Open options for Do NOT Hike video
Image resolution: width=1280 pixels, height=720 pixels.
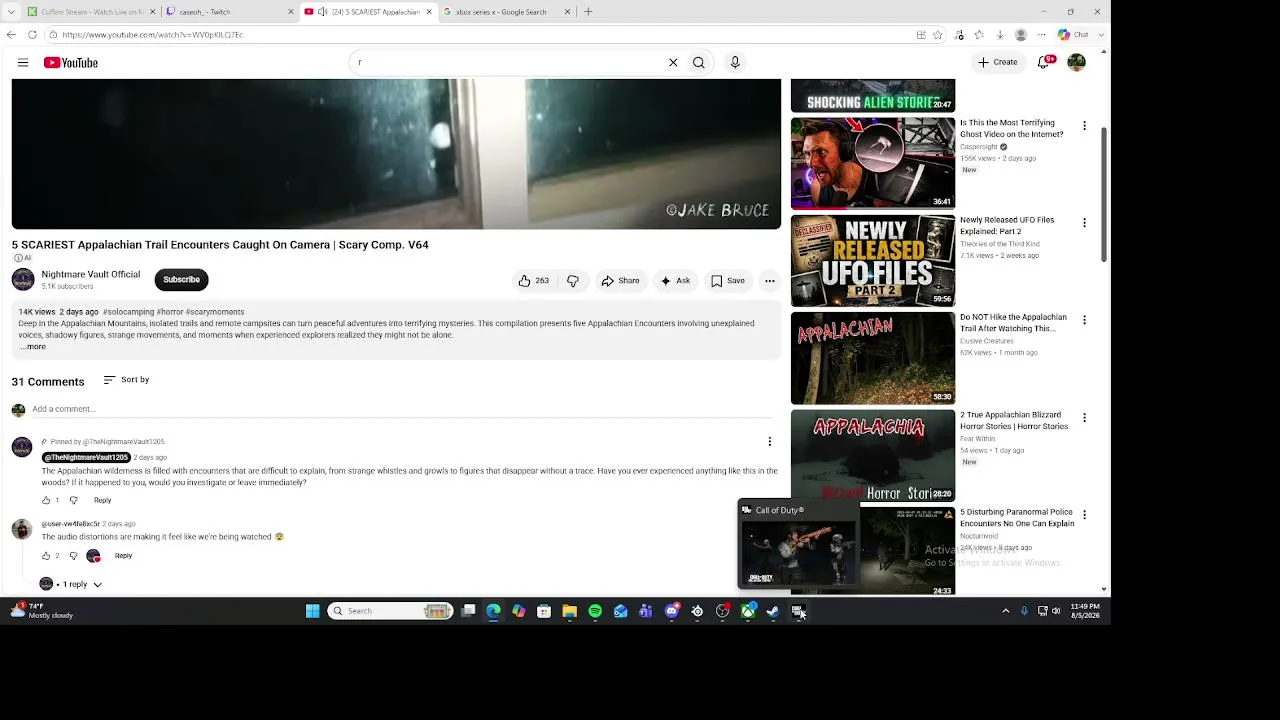pyautogui.click(x=1084, y=320)
